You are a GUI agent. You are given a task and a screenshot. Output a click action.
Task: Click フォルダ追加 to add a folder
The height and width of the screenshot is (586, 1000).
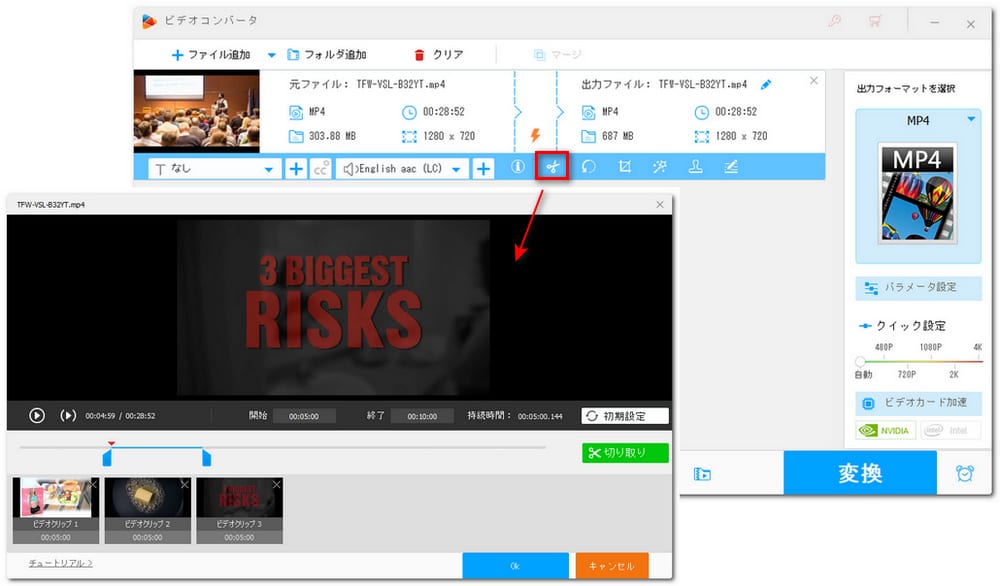tap(327, 55)
